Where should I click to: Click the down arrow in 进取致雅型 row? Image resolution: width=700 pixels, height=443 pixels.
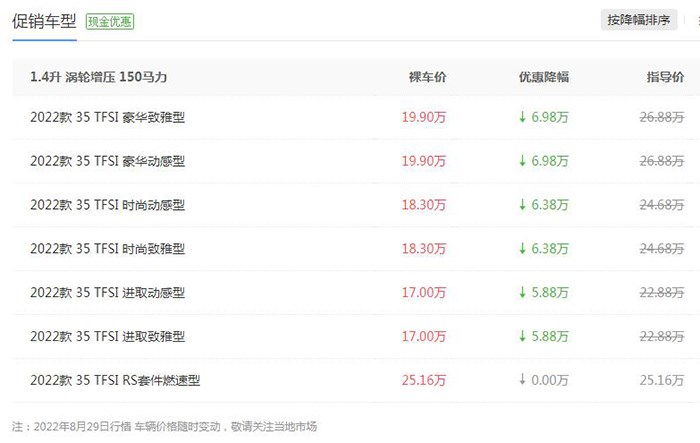coord(522,336)
